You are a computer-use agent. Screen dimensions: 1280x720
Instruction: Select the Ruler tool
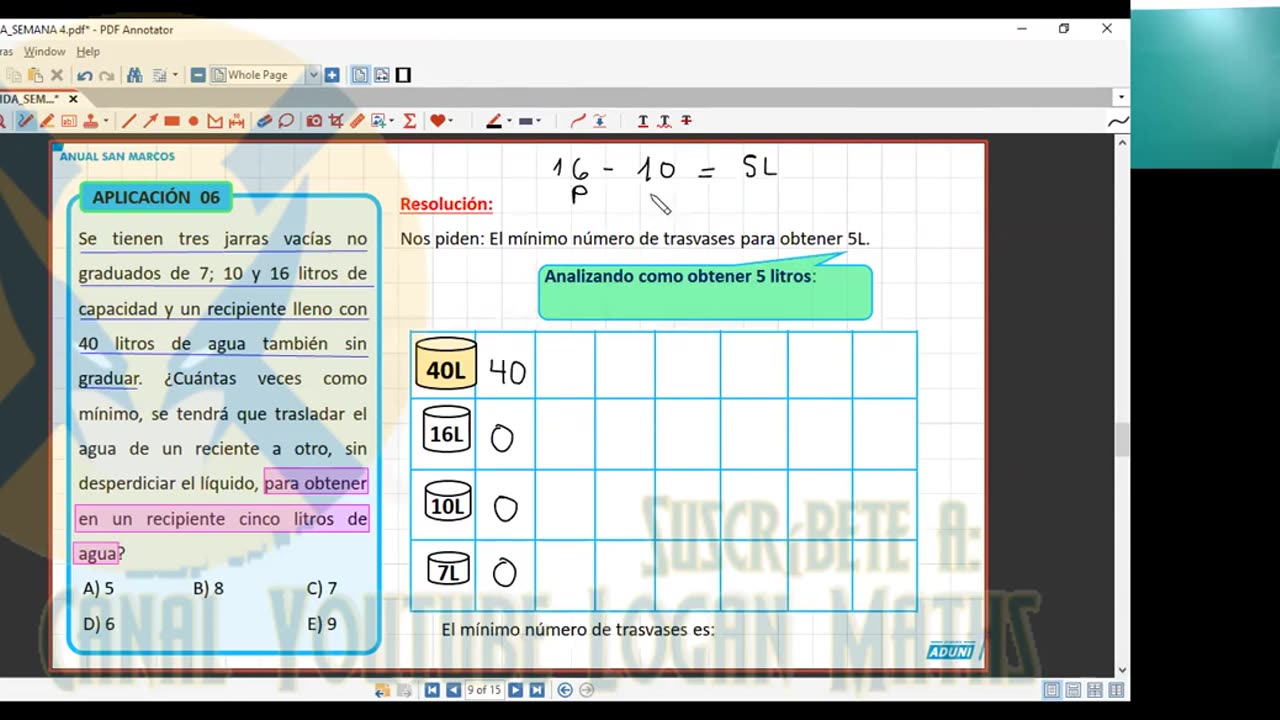click(x=358, y=121)
